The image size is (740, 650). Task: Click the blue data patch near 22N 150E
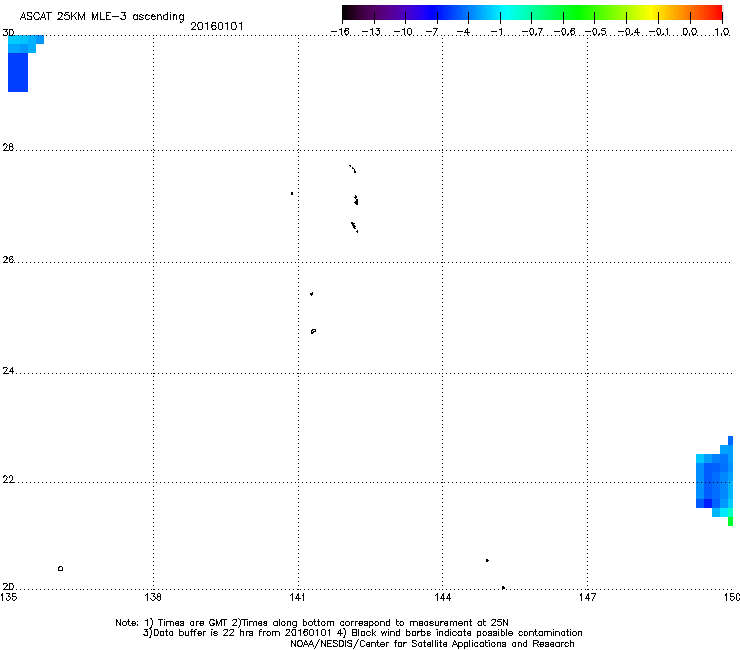point(715,481)
